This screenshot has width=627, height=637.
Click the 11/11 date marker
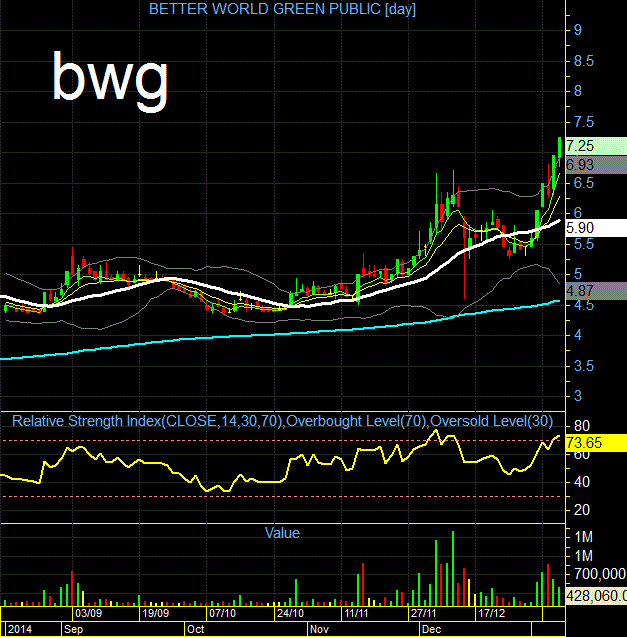point(356,613)
